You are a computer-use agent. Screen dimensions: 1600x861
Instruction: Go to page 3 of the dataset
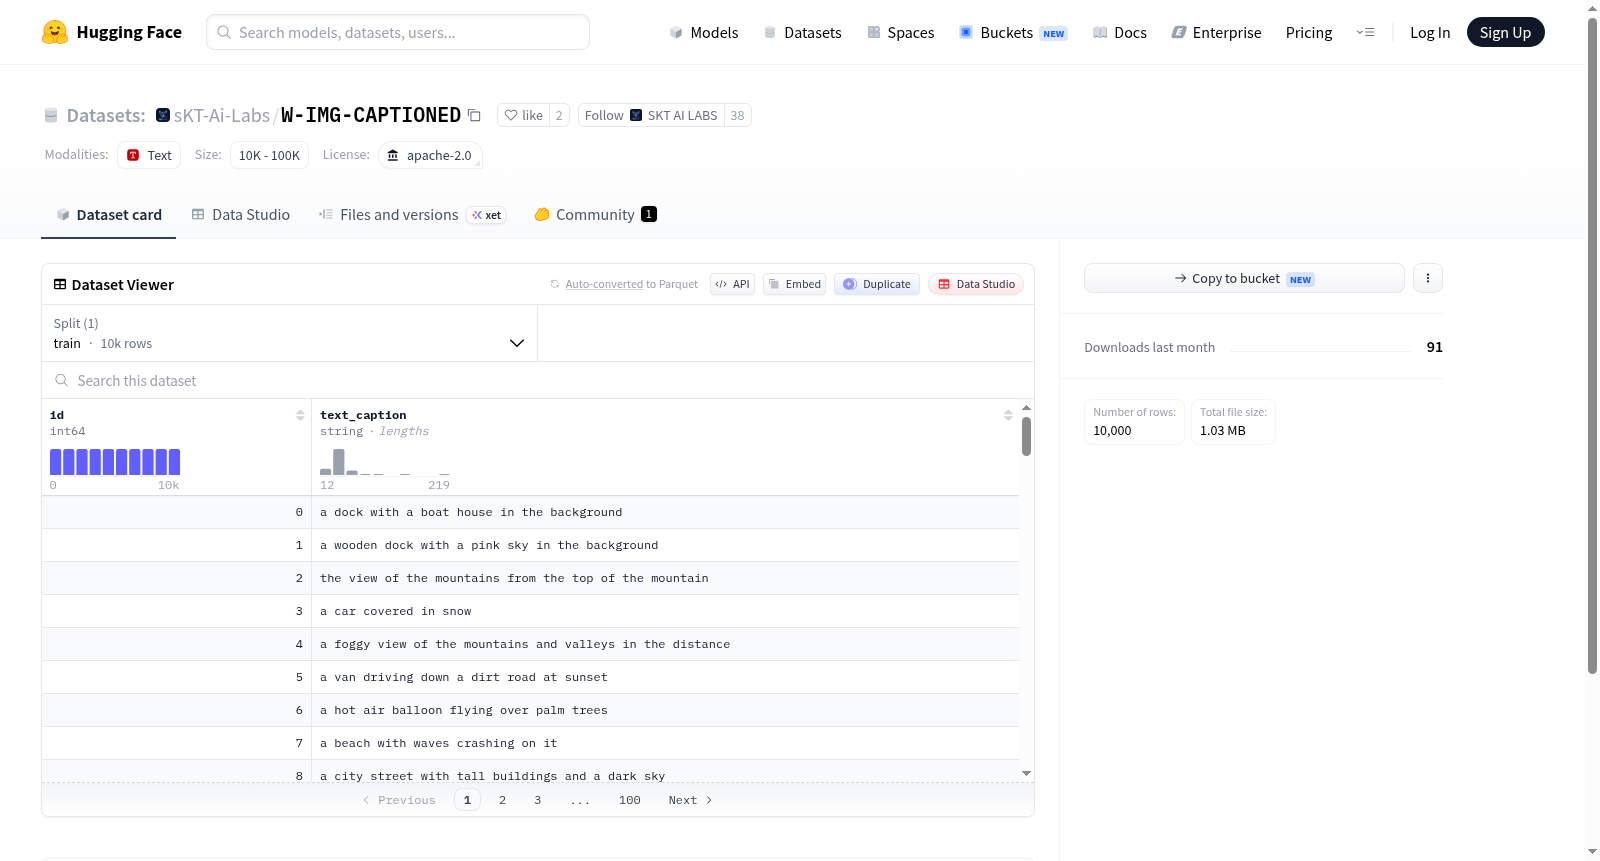538,800
